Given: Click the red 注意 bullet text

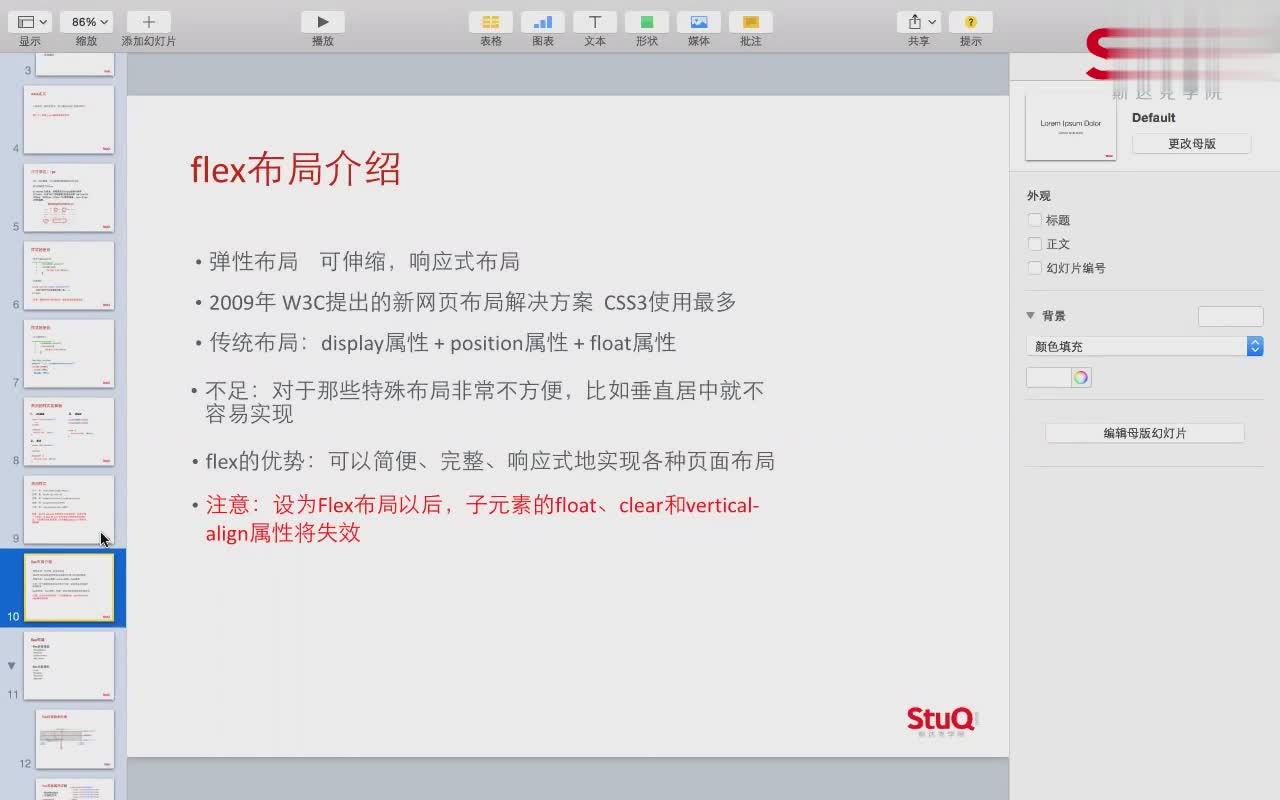Looking at the screenshot, I should [x=482, y=519].
